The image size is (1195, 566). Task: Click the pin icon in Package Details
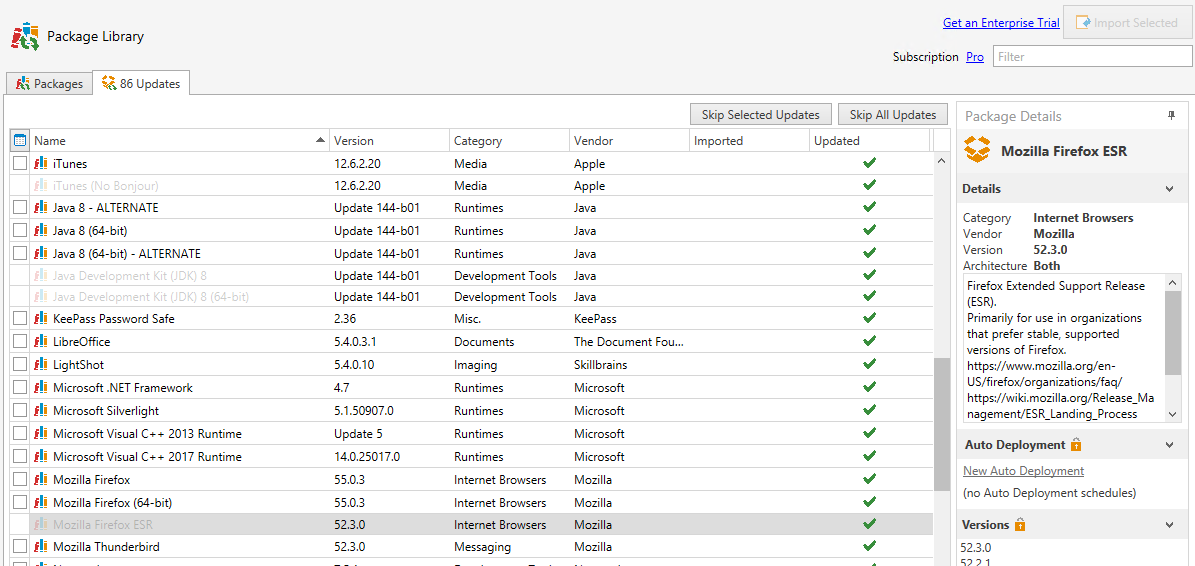(x=1171, y=116)
